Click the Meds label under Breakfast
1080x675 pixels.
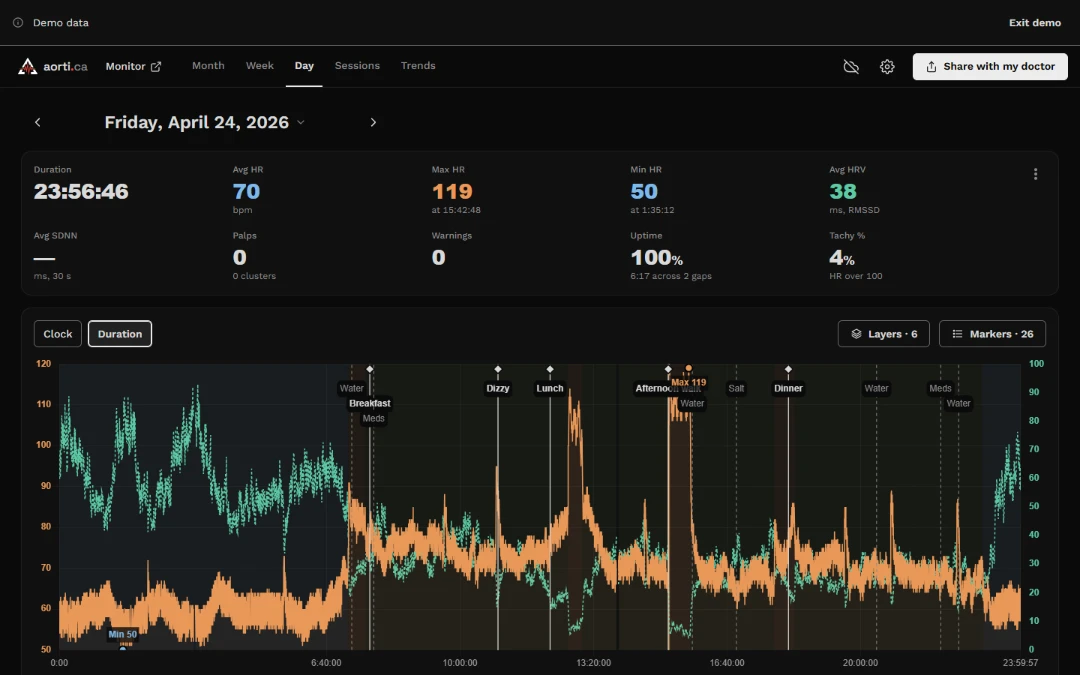[373, 418]
